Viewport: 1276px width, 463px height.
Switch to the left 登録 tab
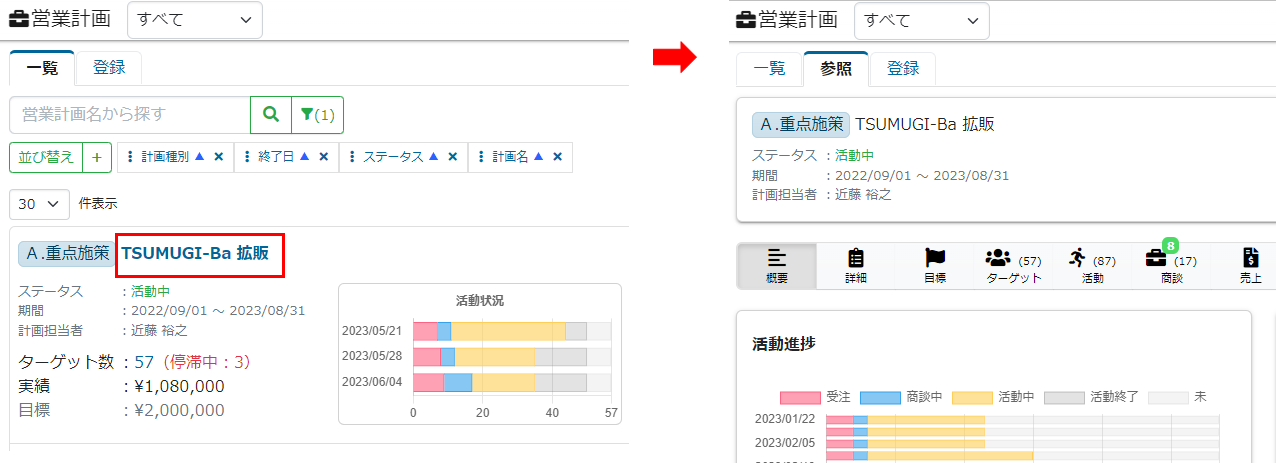click(109, 68)
